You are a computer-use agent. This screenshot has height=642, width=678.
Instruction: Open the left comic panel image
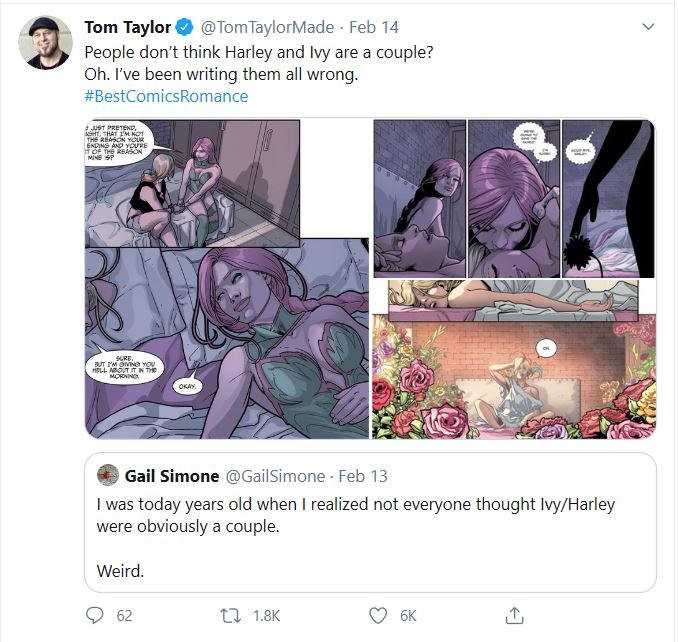tap(227, 279)
